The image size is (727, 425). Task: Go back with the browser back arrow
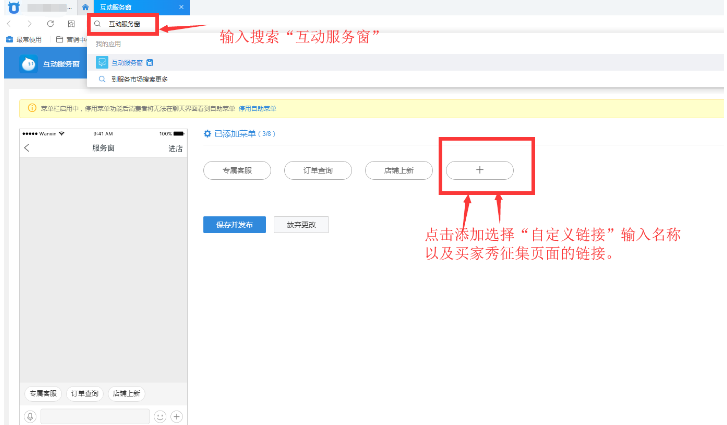[x=9, y=24]
